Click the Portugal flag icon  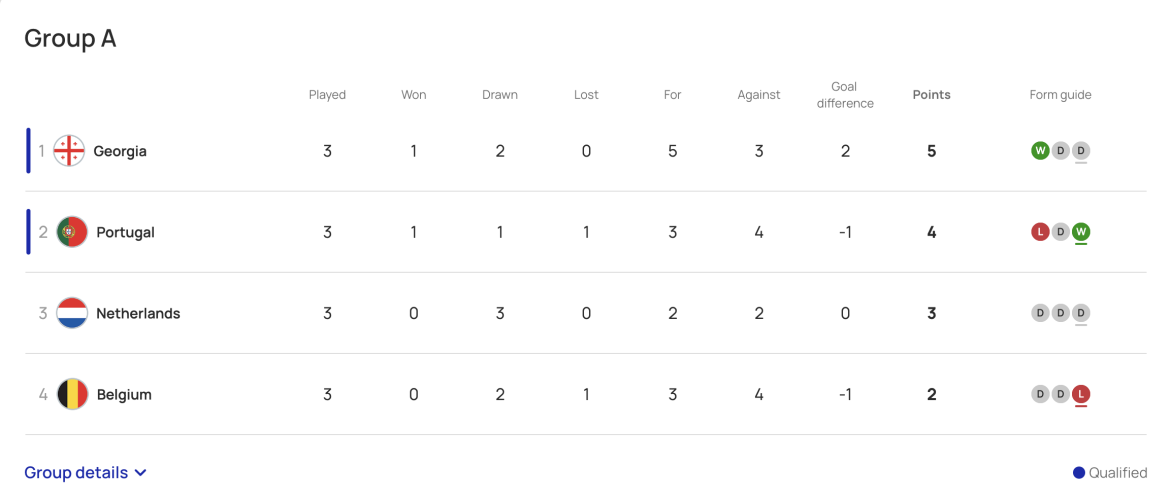(x=72, y=232)
